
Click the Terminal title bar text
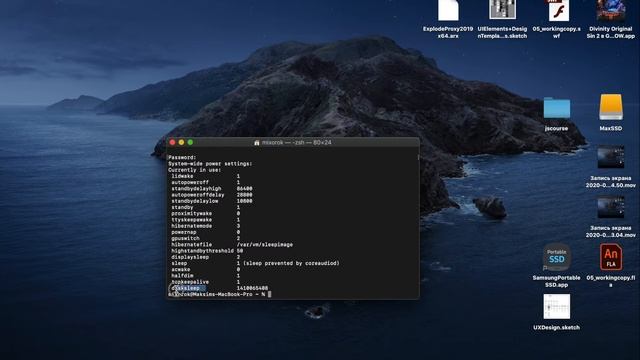296,143
